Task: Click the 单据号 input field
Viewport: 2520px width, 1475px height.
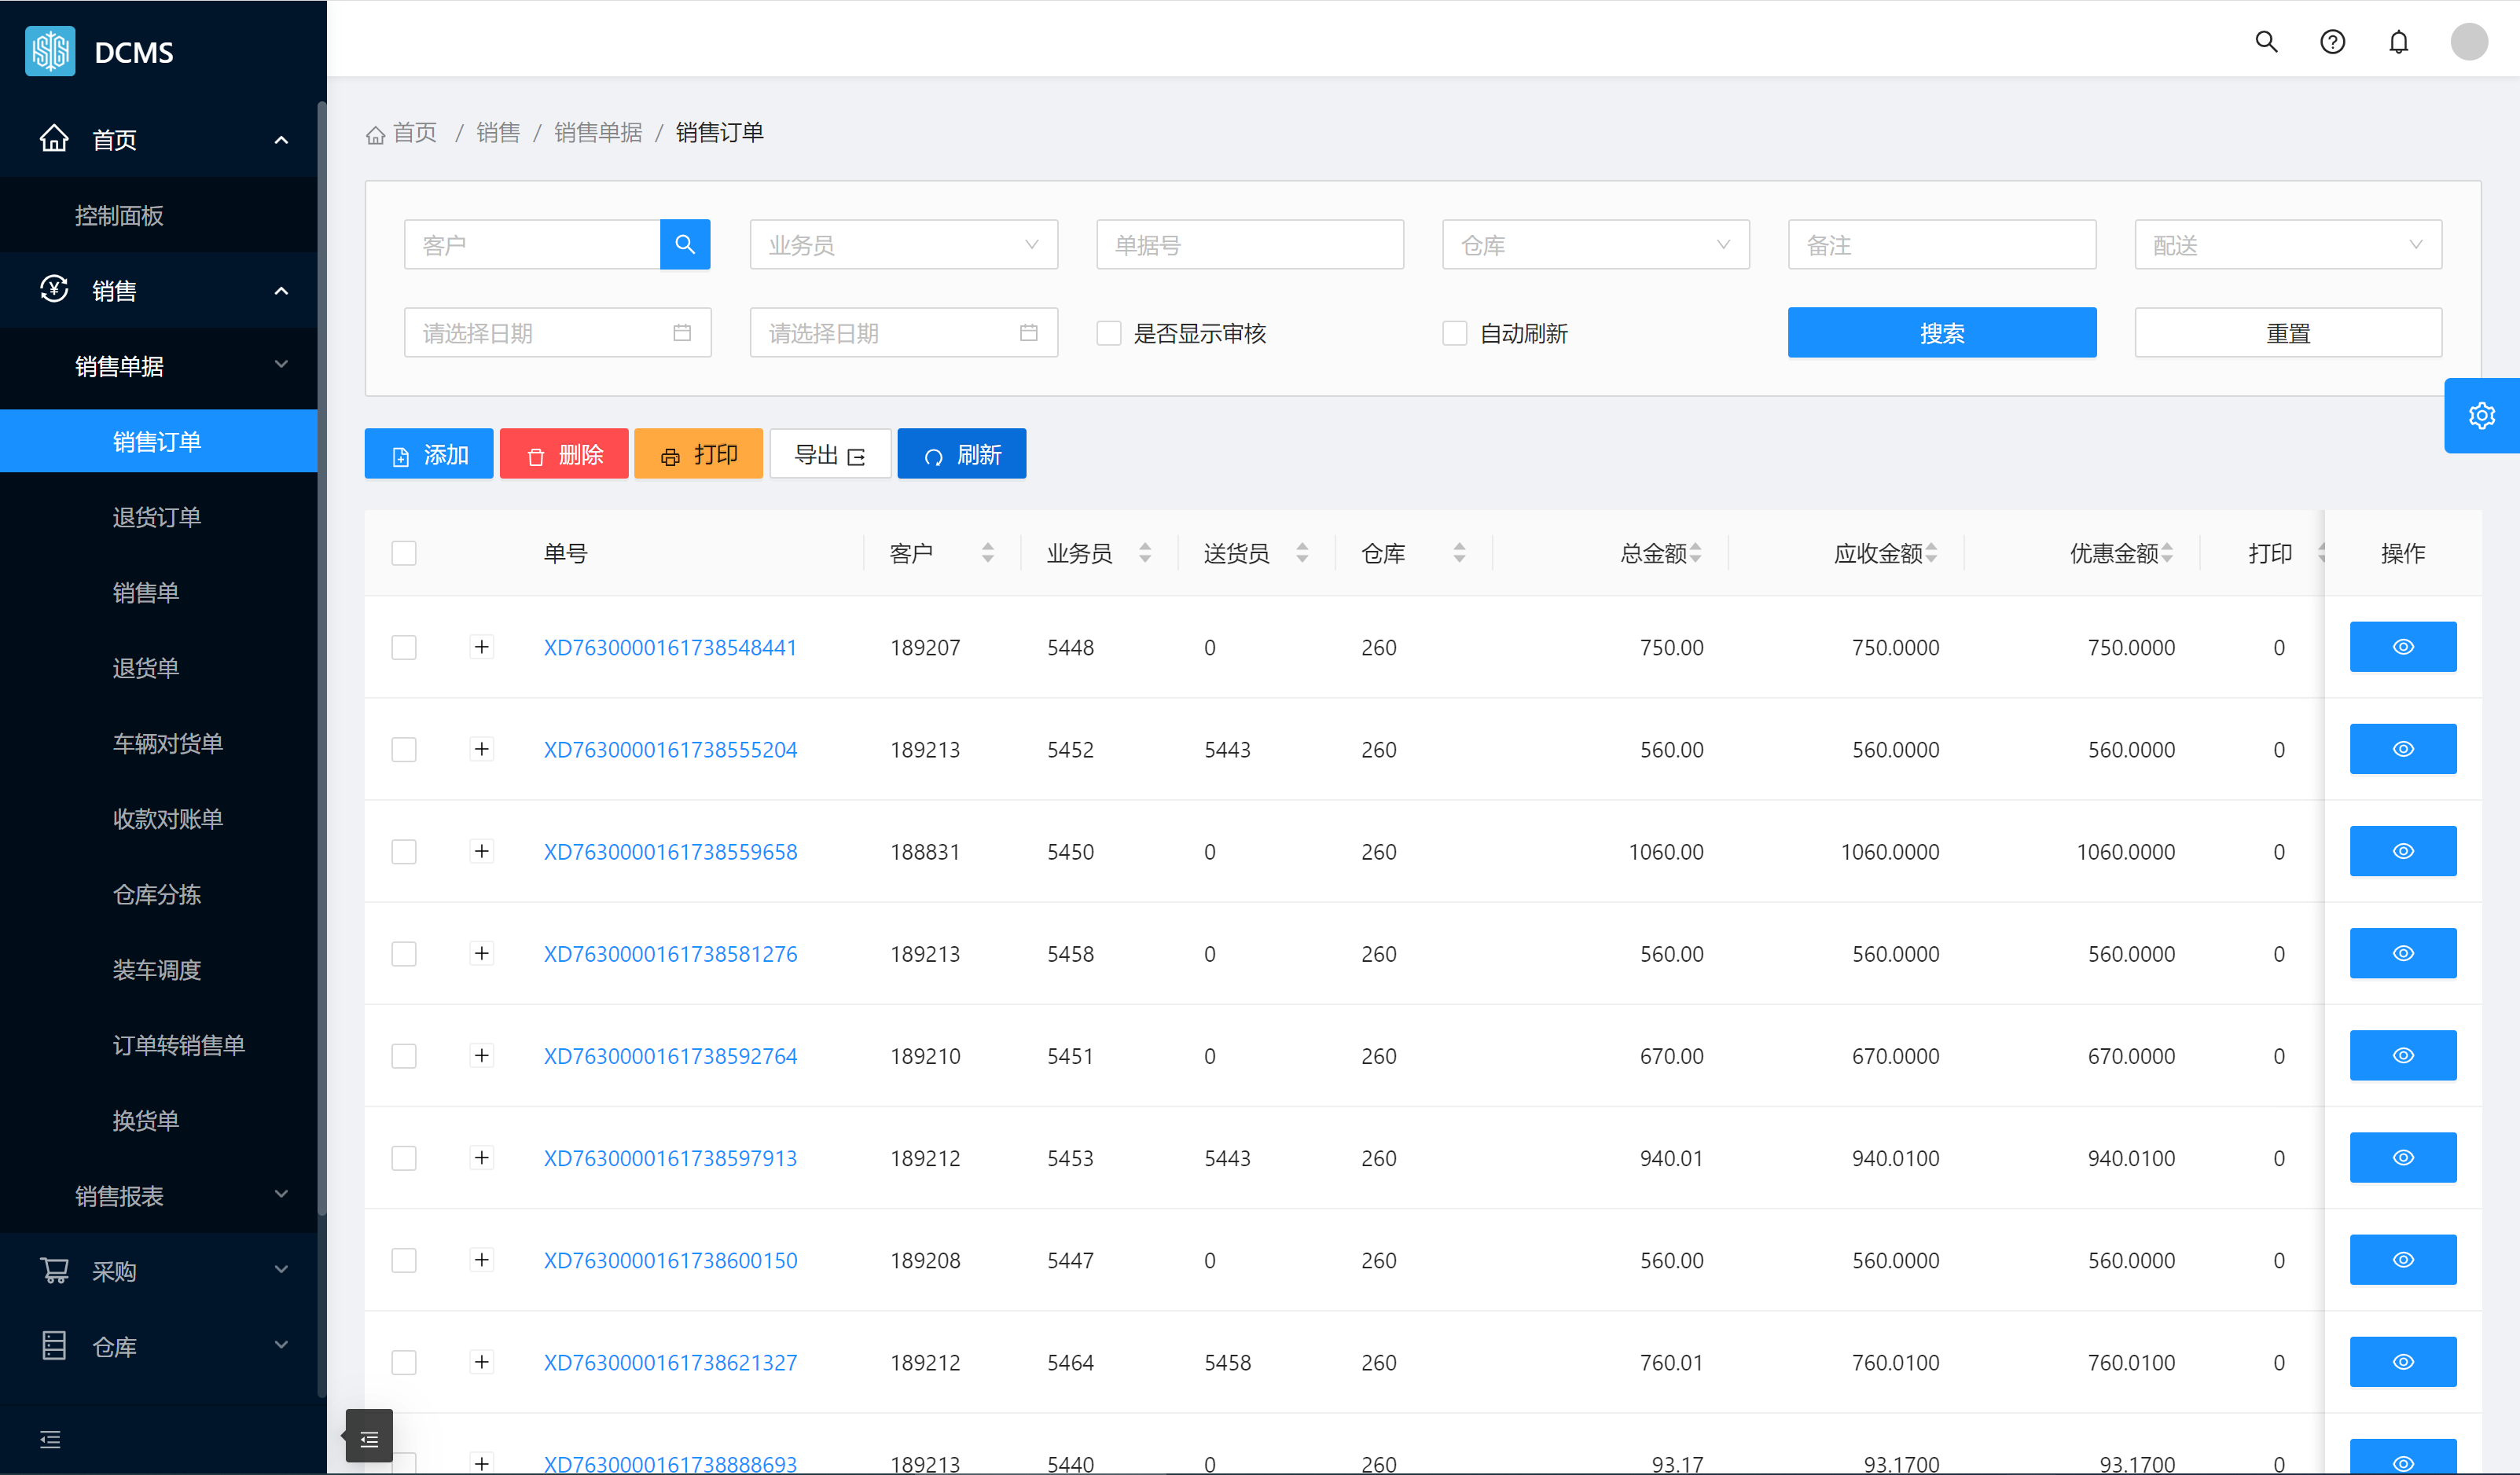Action: [x=1249, y=245]
